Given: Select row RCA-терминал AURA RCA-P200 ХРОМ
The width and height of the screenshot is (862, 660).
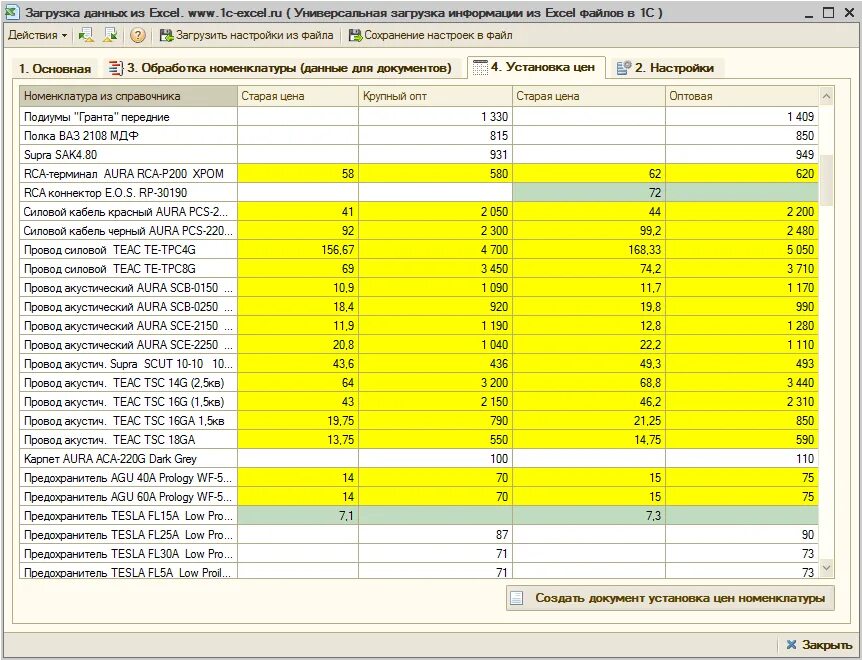Looking at the screenshot, I should coord(419,174).
